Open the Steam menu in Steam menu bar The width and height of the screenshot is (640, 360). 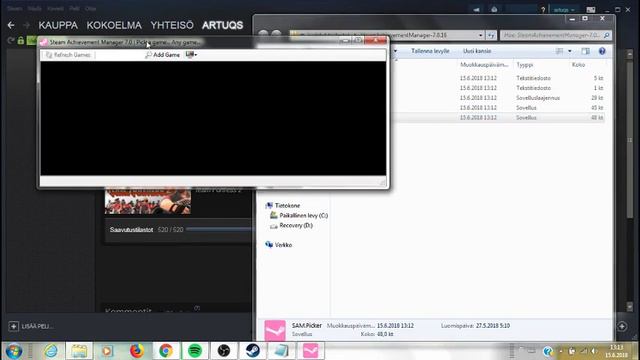pyautogui.click(x=15, y=8)
